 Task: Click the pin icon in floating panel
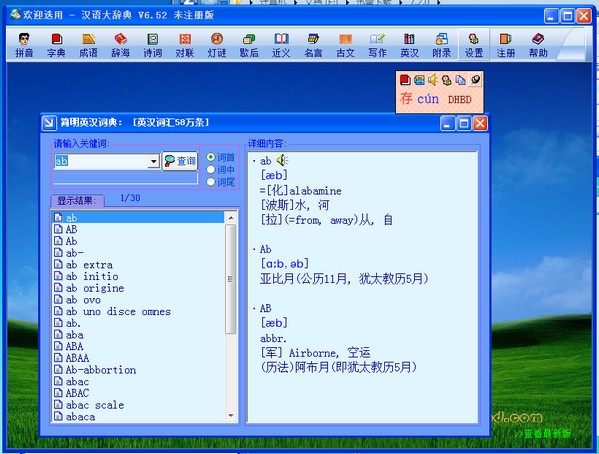[x=475, y=80]
